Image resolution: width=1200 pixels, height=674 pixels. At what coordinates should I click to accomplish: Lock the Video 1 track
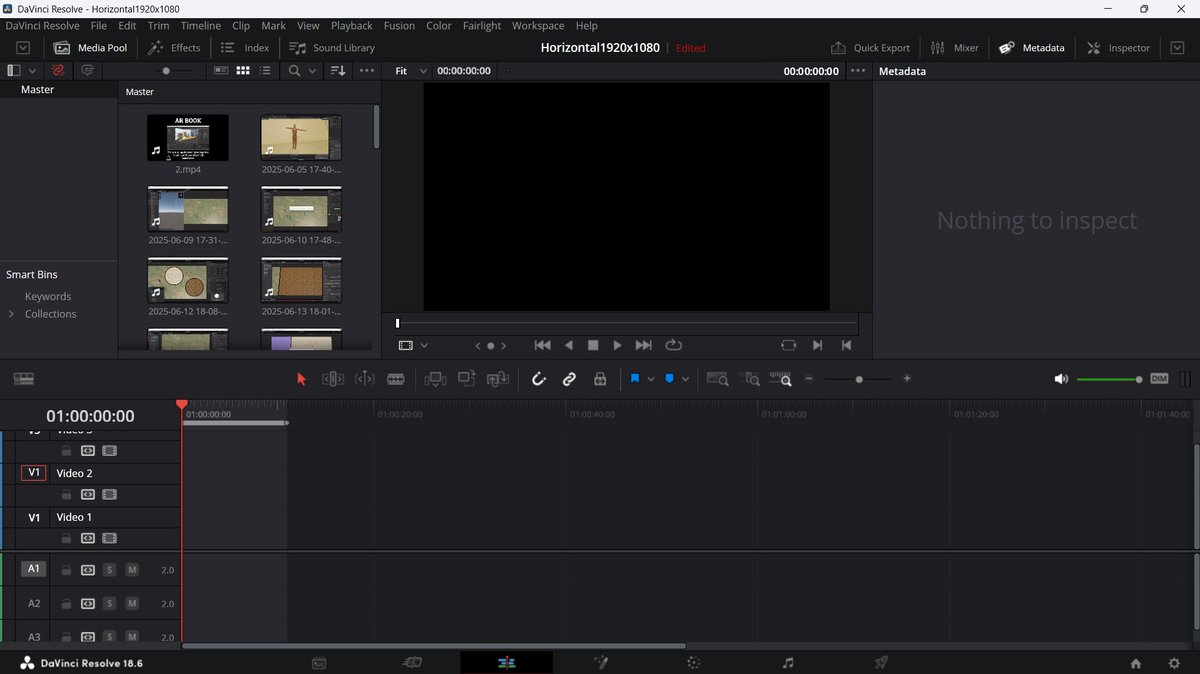point(65,538)
